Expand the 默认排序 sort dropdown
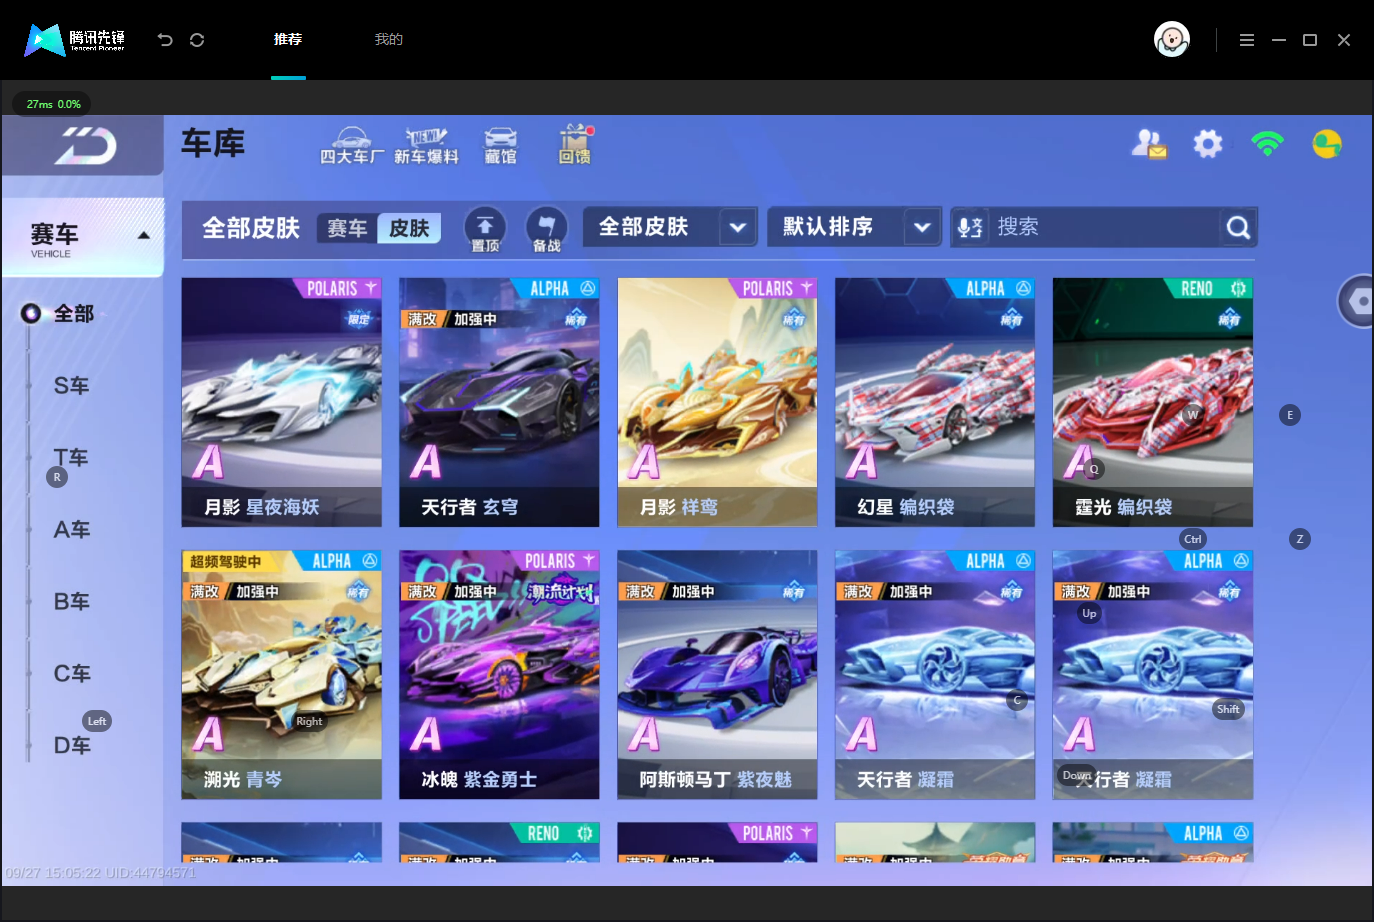This screenshot has width=1374, height=922. (x=855, y=227)
